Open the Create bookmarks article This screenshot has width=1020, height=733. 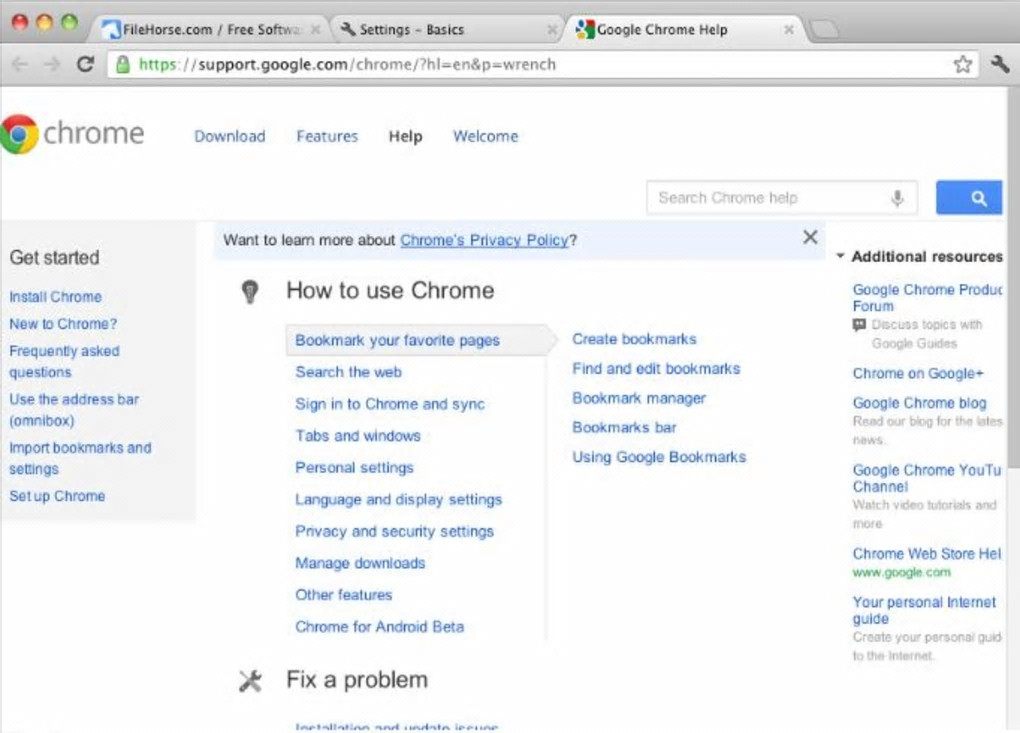[634, 339]
